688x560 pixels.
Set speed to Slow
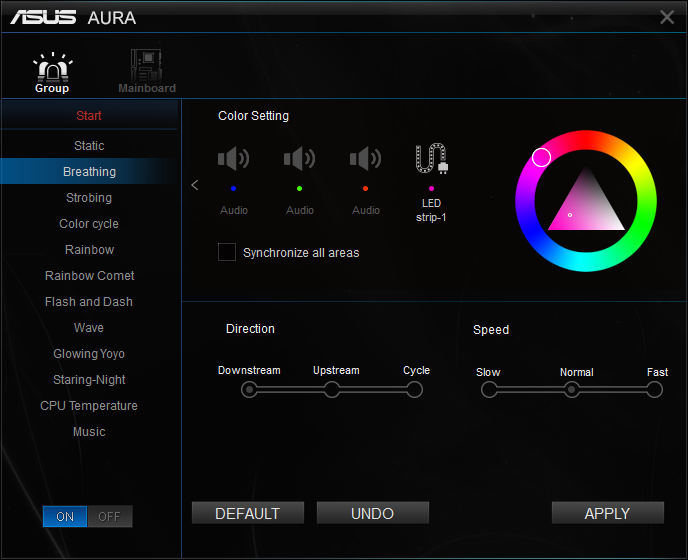pyautogui.click(x=489, y=389)
